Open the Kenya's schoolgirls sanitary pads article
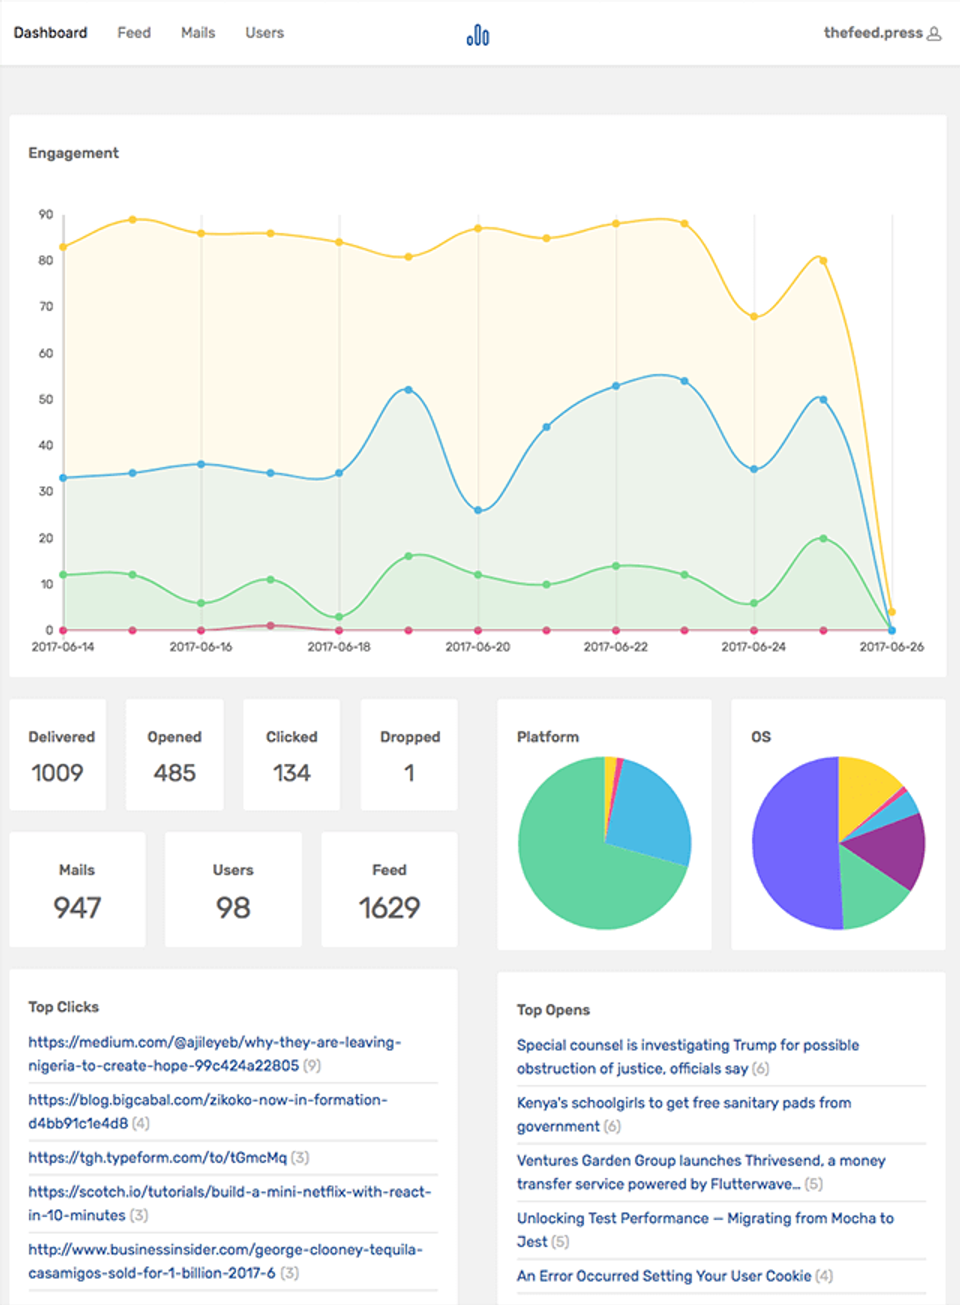Image resolution: width=960 pixels, height=1305 pixels. point(683,1114)
